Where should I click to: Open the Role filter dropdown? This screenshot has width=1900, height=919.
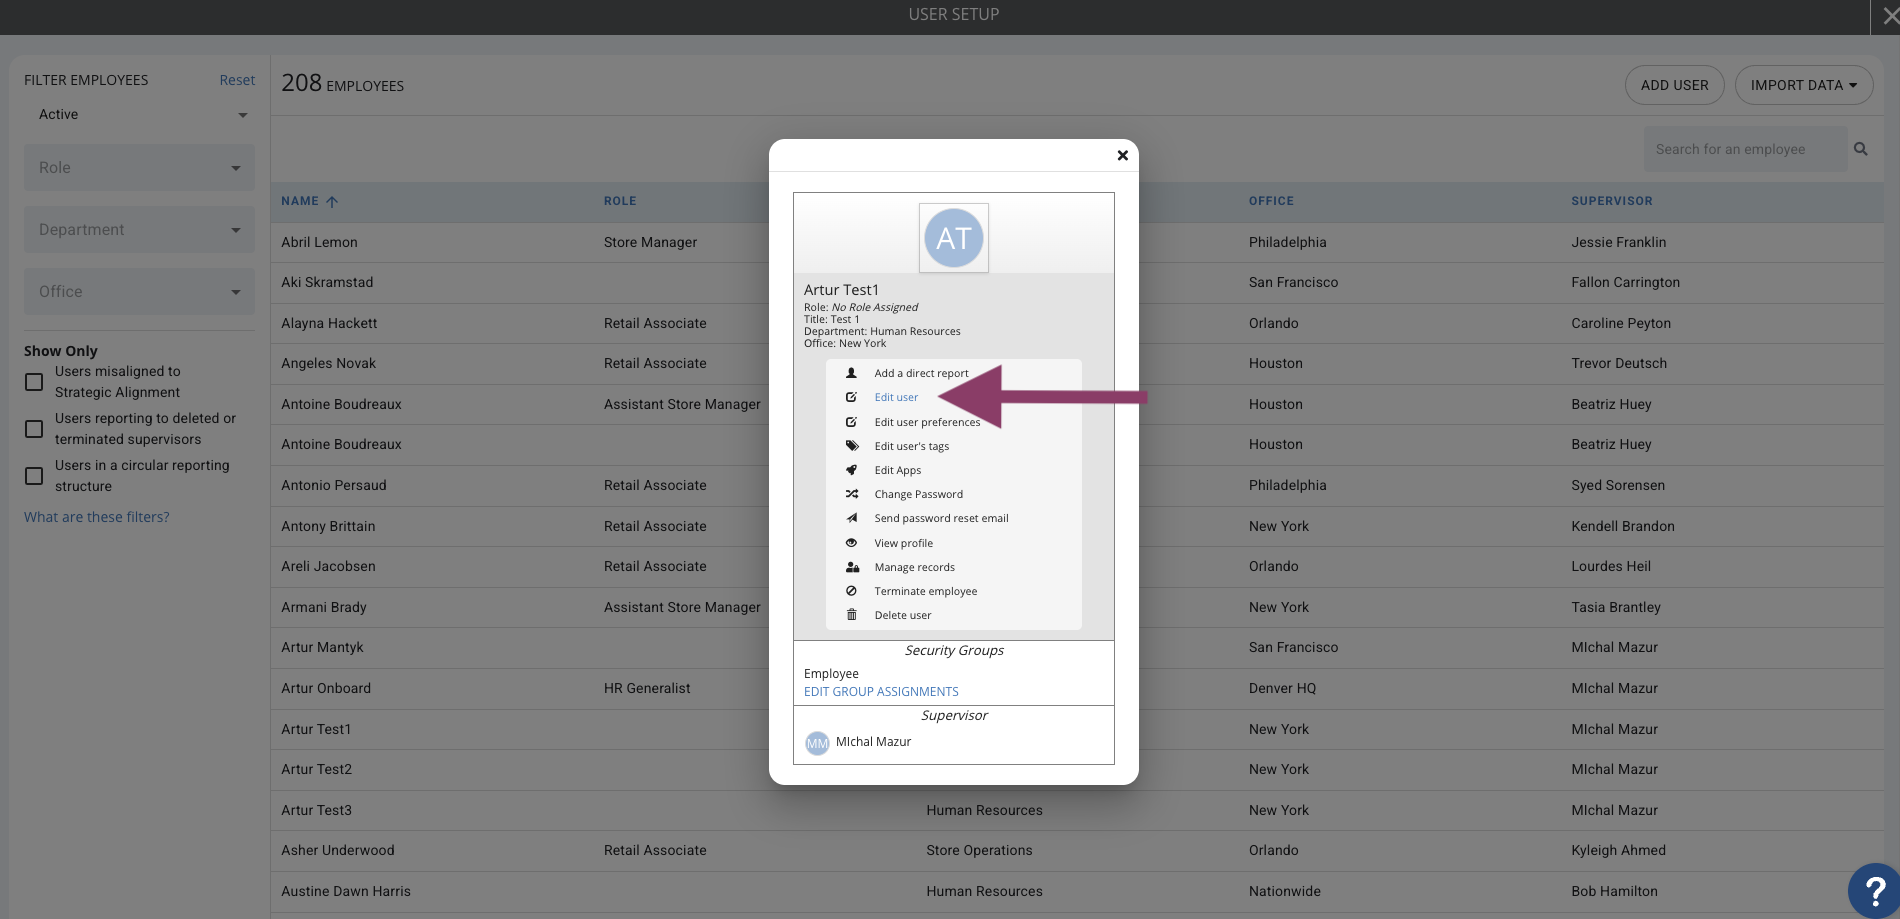point(139,168)
